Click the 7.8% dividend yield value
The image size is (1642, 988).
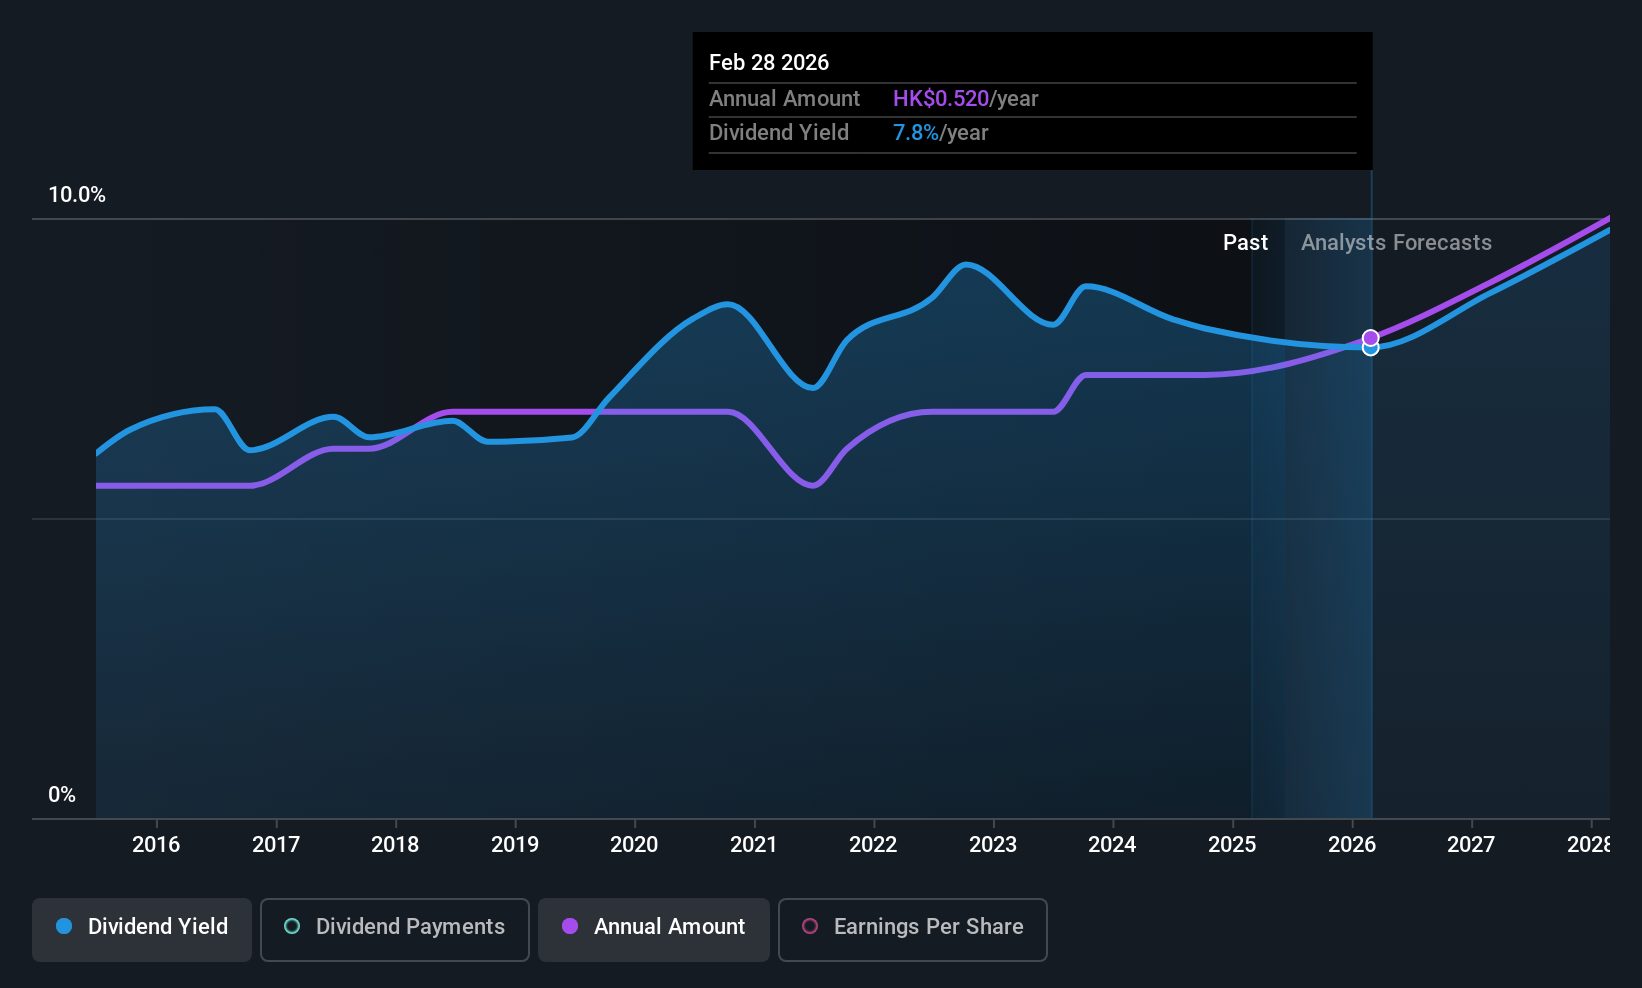[x=916, y=133]
